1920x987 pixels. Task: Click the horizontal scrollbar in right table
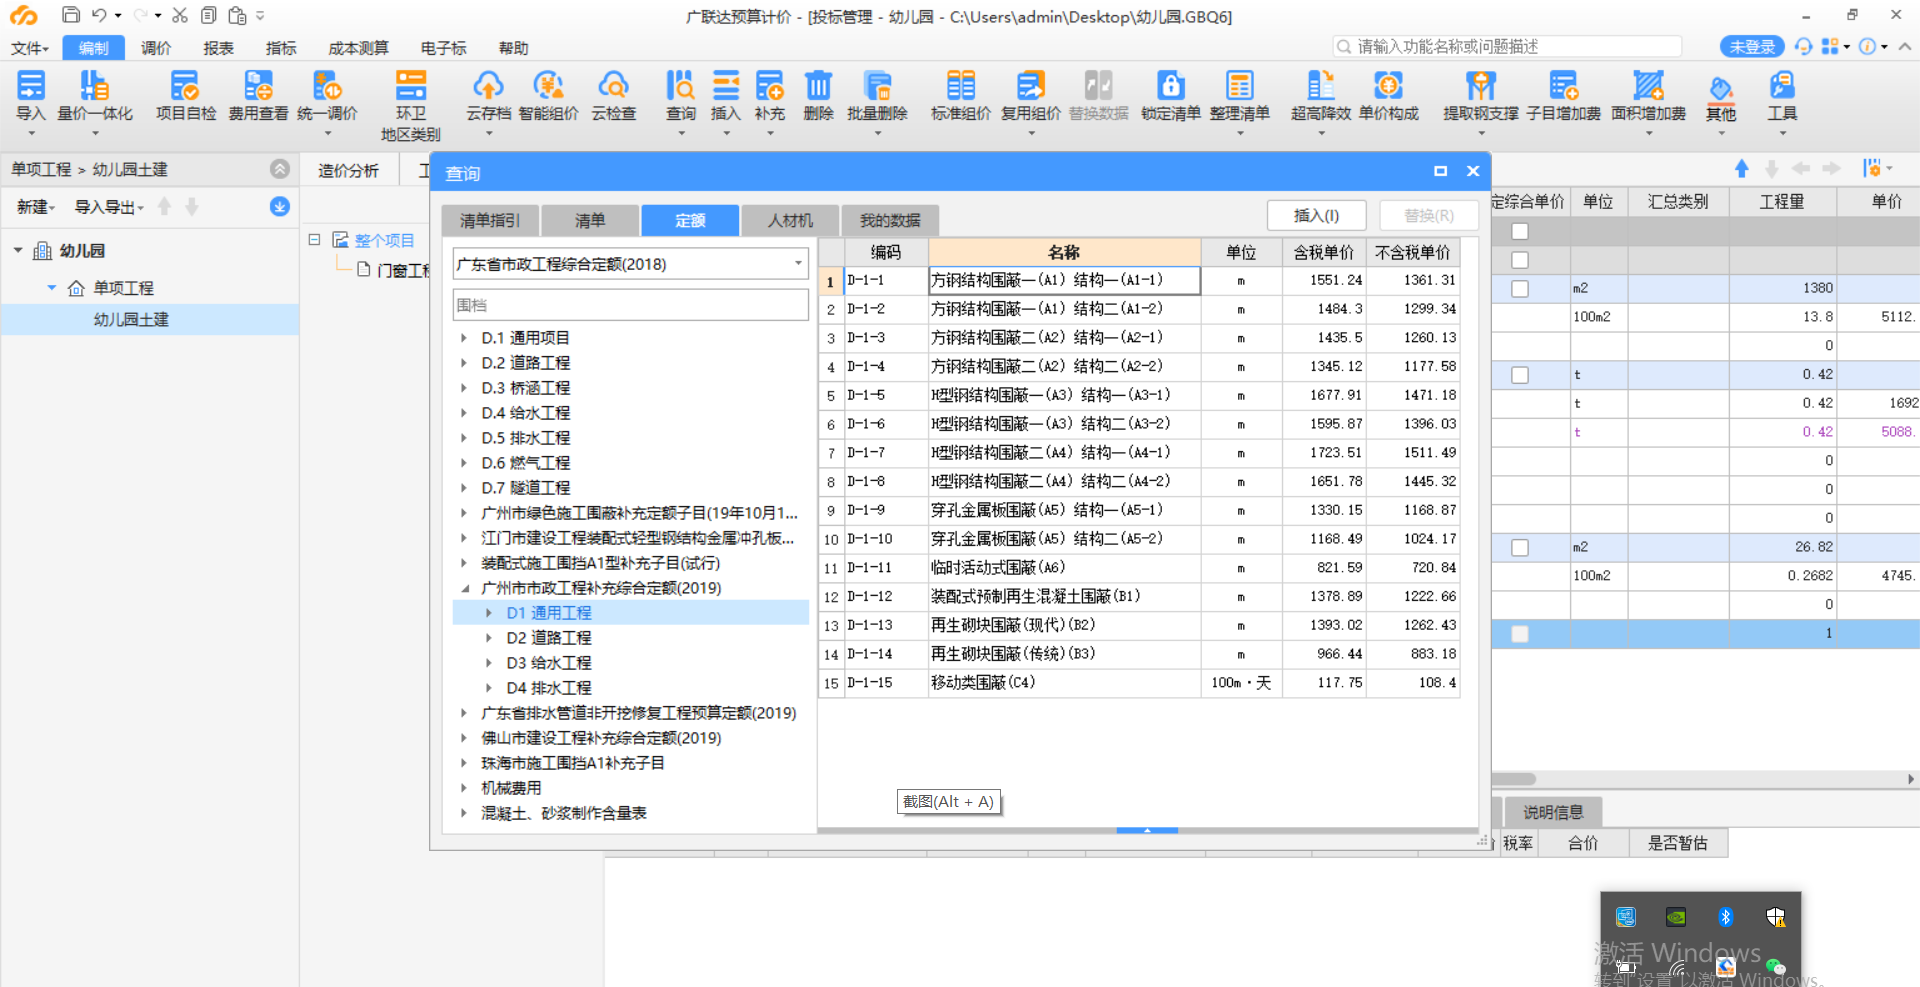[1514, 779]
